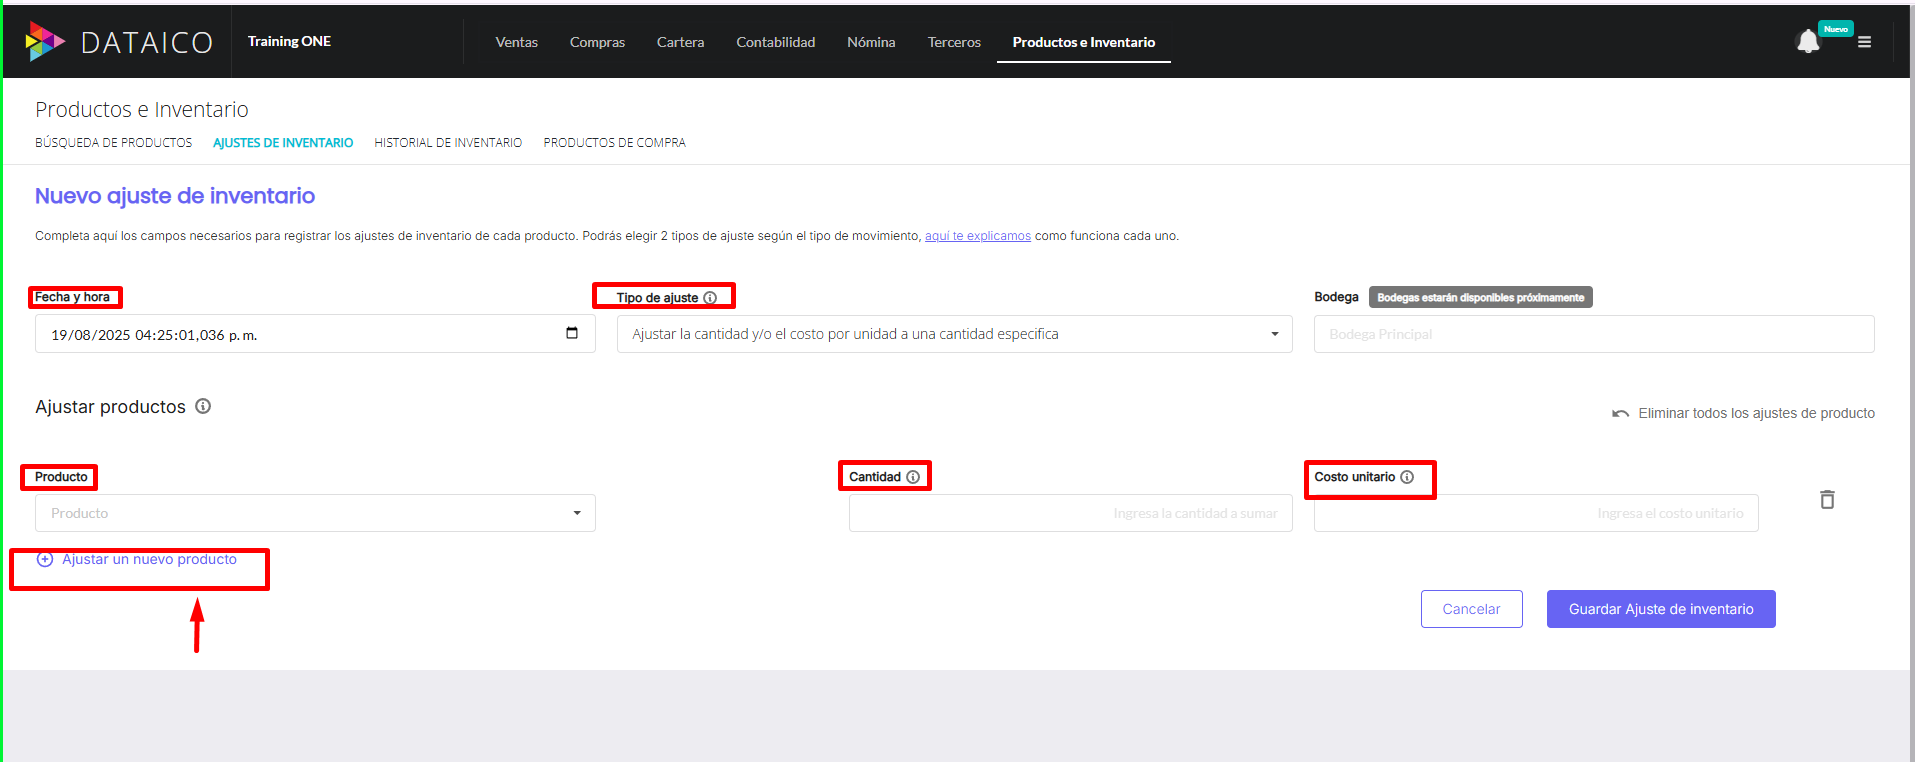Image resolution: width=1915 pixels, height=762 pixels.
Task: Click info icon beside Ajustar productos
Action: 203,406
